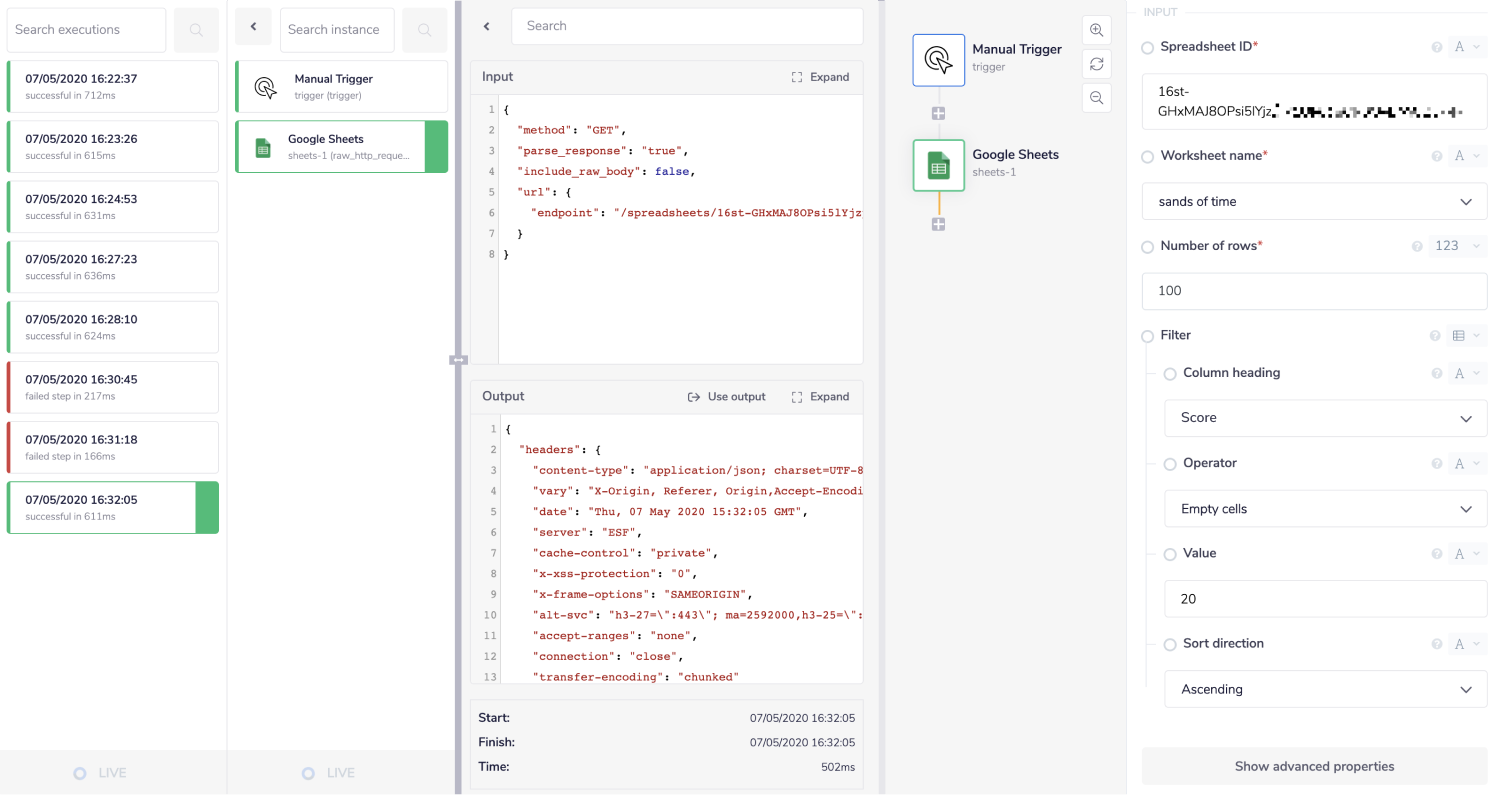The image size is (1500, 795).
Task: Click Show advanced properties button
Action: click(x=1314, y=766)
